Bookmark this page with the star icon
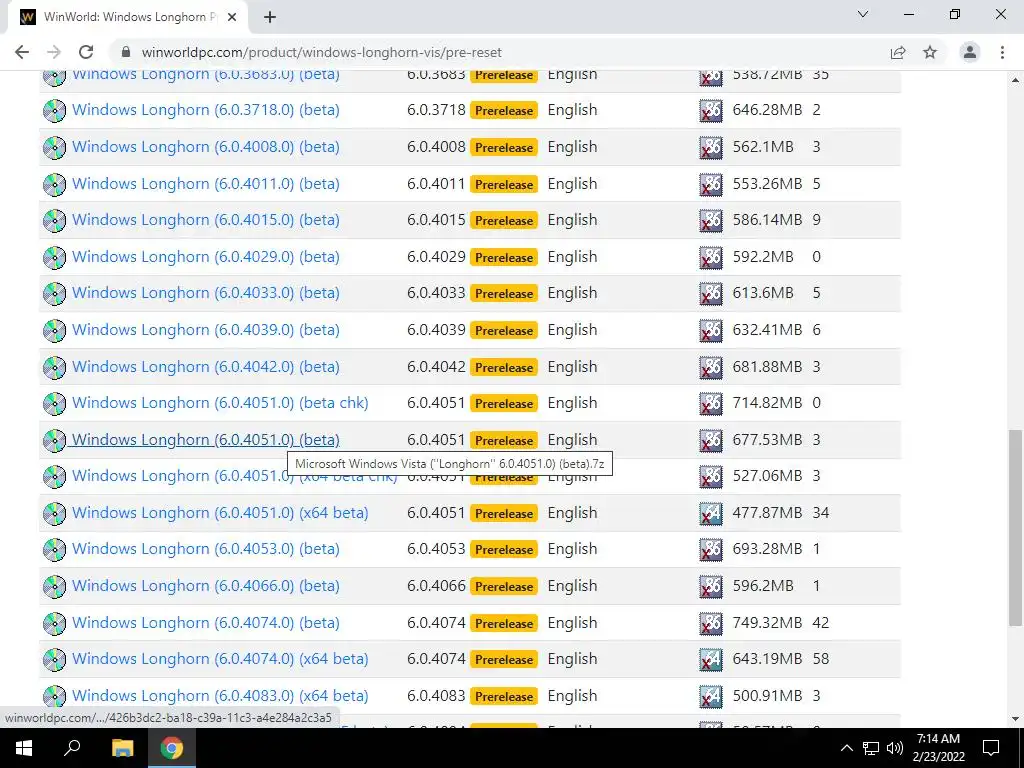Screen dimensions: 1024x768 (x=930, y=52)
